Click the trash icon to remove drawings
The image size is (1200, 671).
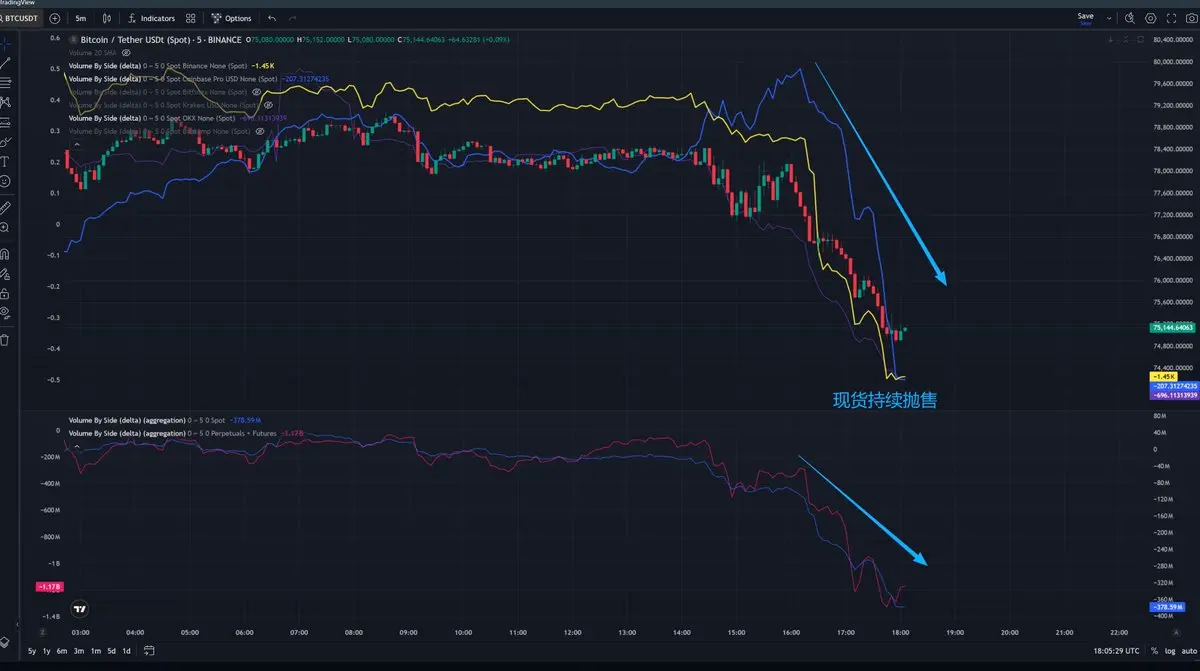6,340
